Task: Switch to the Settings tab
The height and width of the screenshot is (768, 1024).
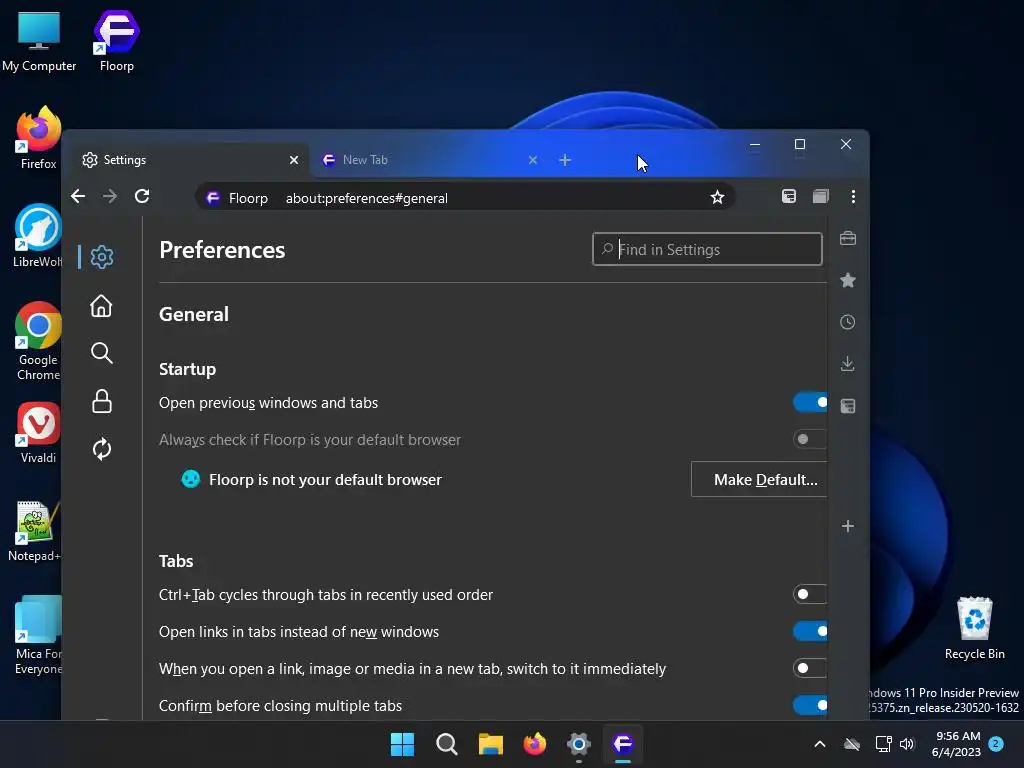Action: 187,160
